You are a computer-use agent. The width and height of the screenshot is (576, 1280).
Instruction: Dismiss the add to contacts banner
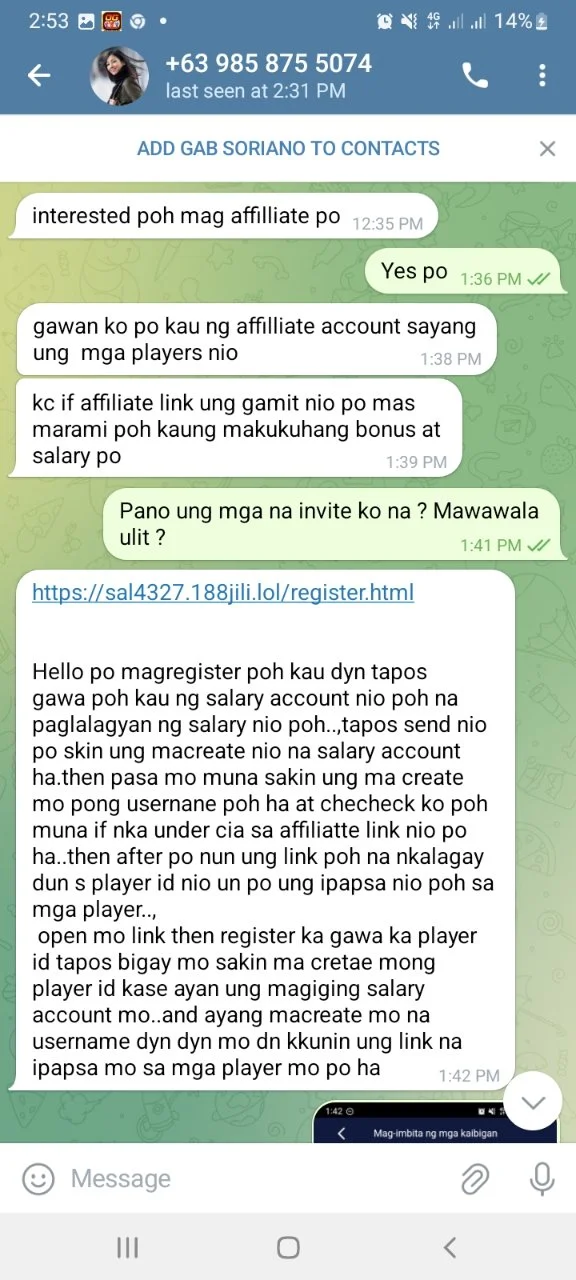pyautogui.click(x=547, y=148)
